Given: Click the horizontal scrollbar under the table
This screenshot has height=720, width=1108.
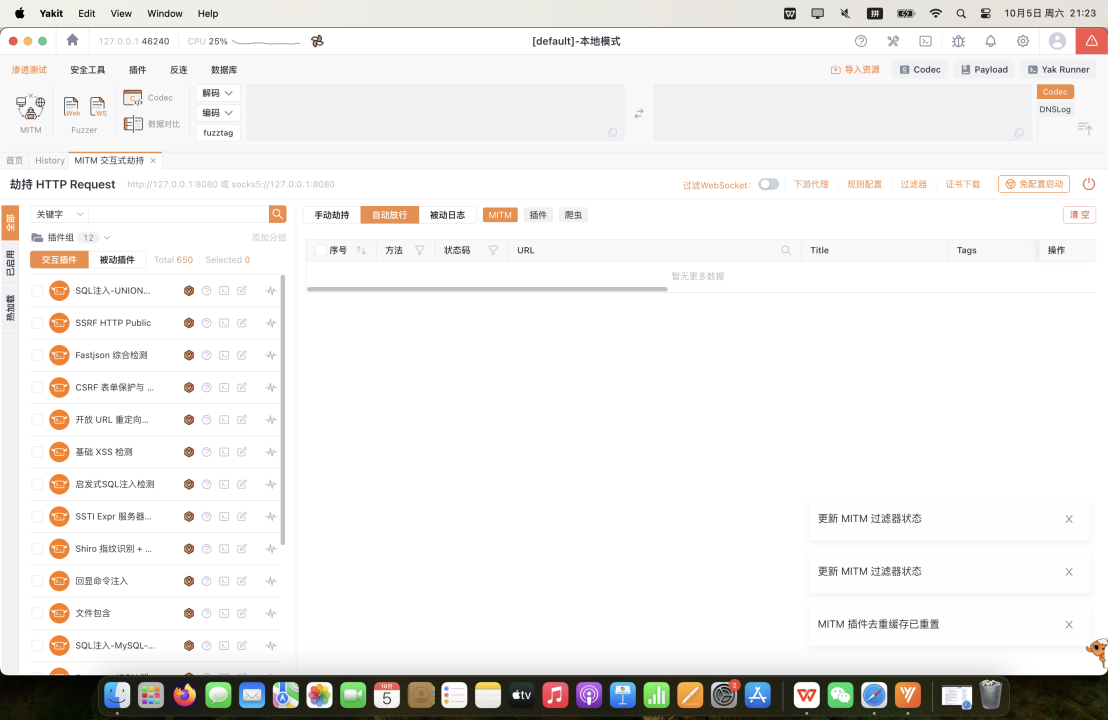Looking at the screenshot, I should (x=486, y=289).
